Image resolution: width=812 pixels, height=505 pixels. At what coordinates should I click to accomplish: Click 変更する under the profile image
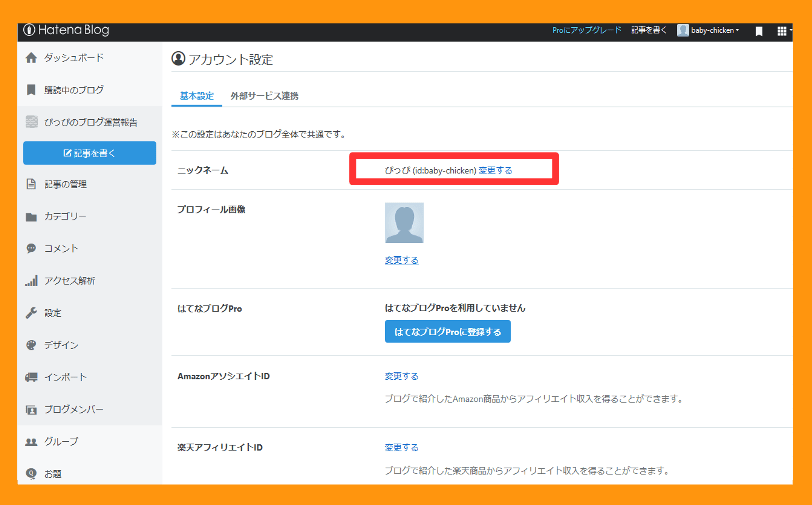(401, 260)
